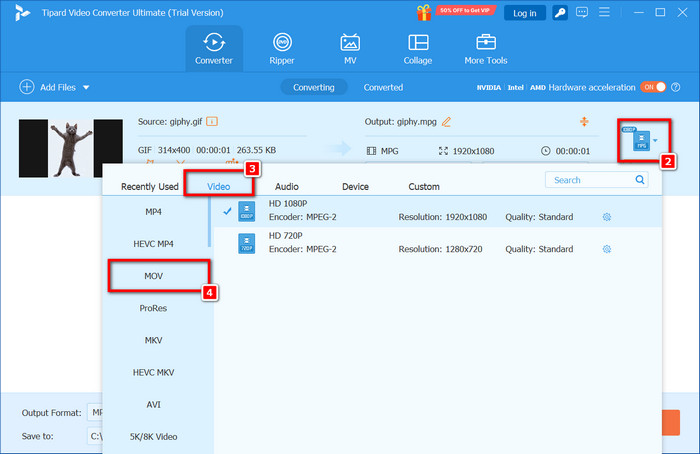Click the gift box promotion icon
The height and width of the screenshot is (454, 700).
point(424,12)
